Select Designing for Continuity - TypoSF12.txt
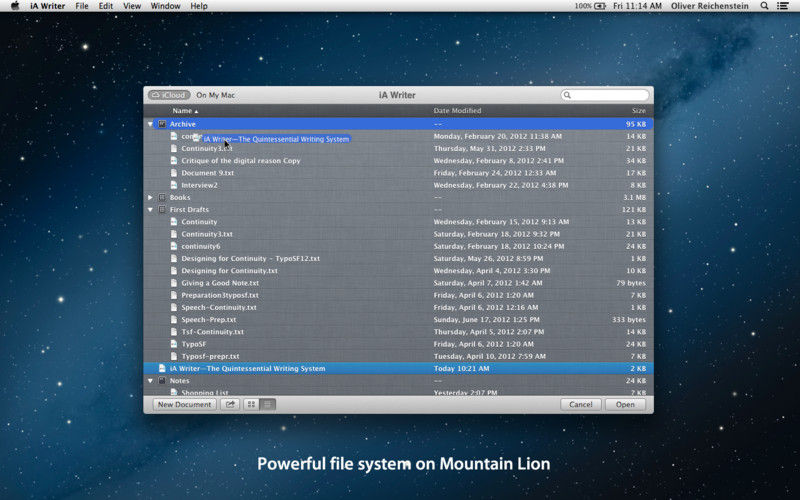Viewport: 800px width, 500px height. [x=251, y=259]
